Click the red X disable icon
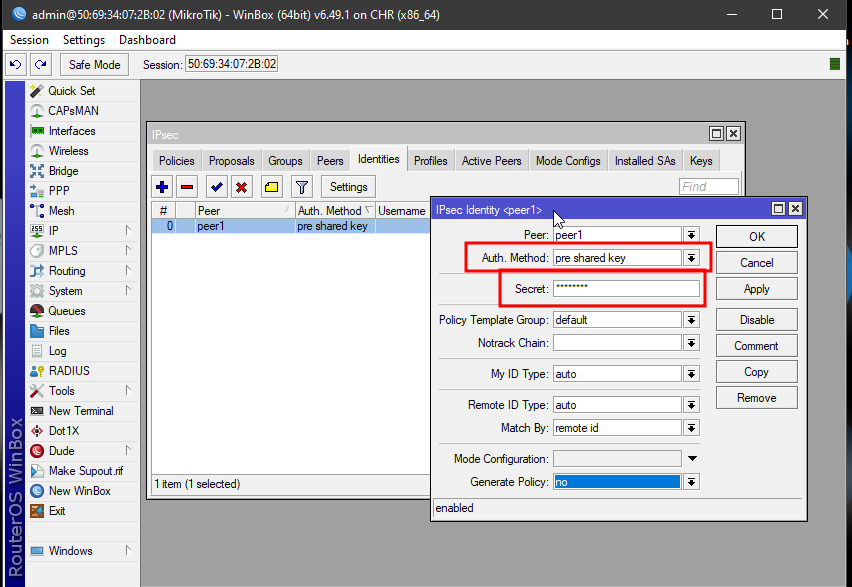The width and height of the screenshot is (852, 587). (x=241, y=187)
